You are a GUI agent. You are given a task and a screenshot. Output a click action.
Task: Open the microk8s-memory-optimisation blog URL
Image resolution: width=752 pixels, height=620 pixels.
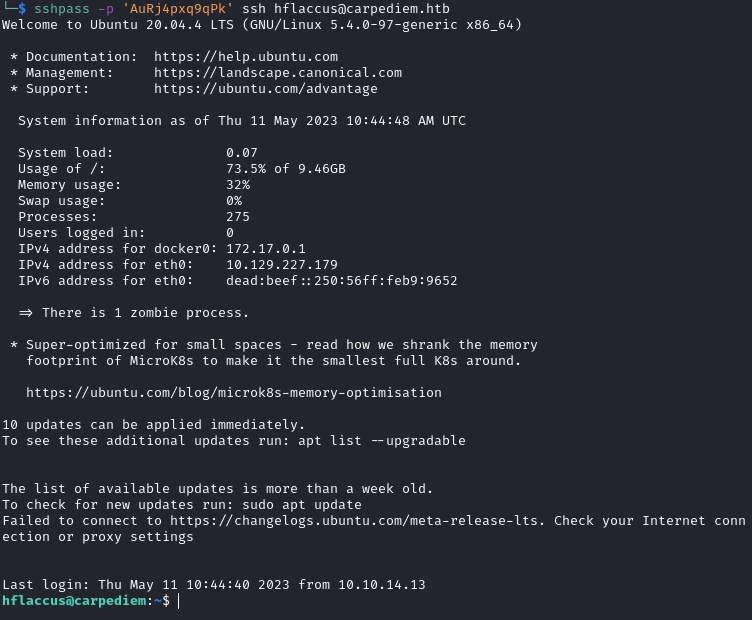point(234,393)
